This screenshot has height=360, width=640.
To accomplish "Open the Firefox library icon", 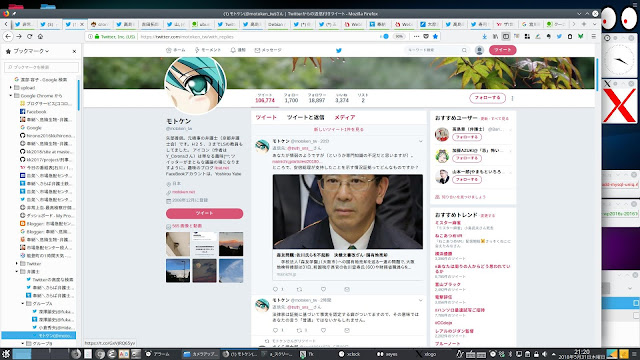I will [x=495, y=36].
